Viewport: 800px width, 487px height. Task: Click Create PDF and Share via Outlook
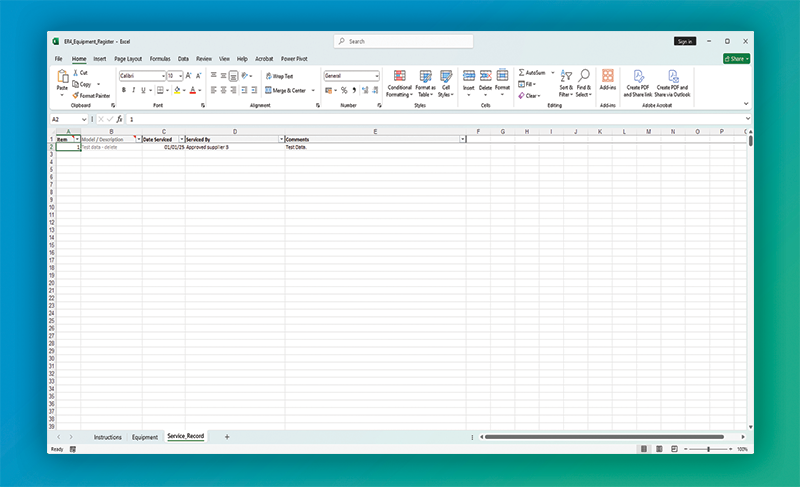[672, 83]
